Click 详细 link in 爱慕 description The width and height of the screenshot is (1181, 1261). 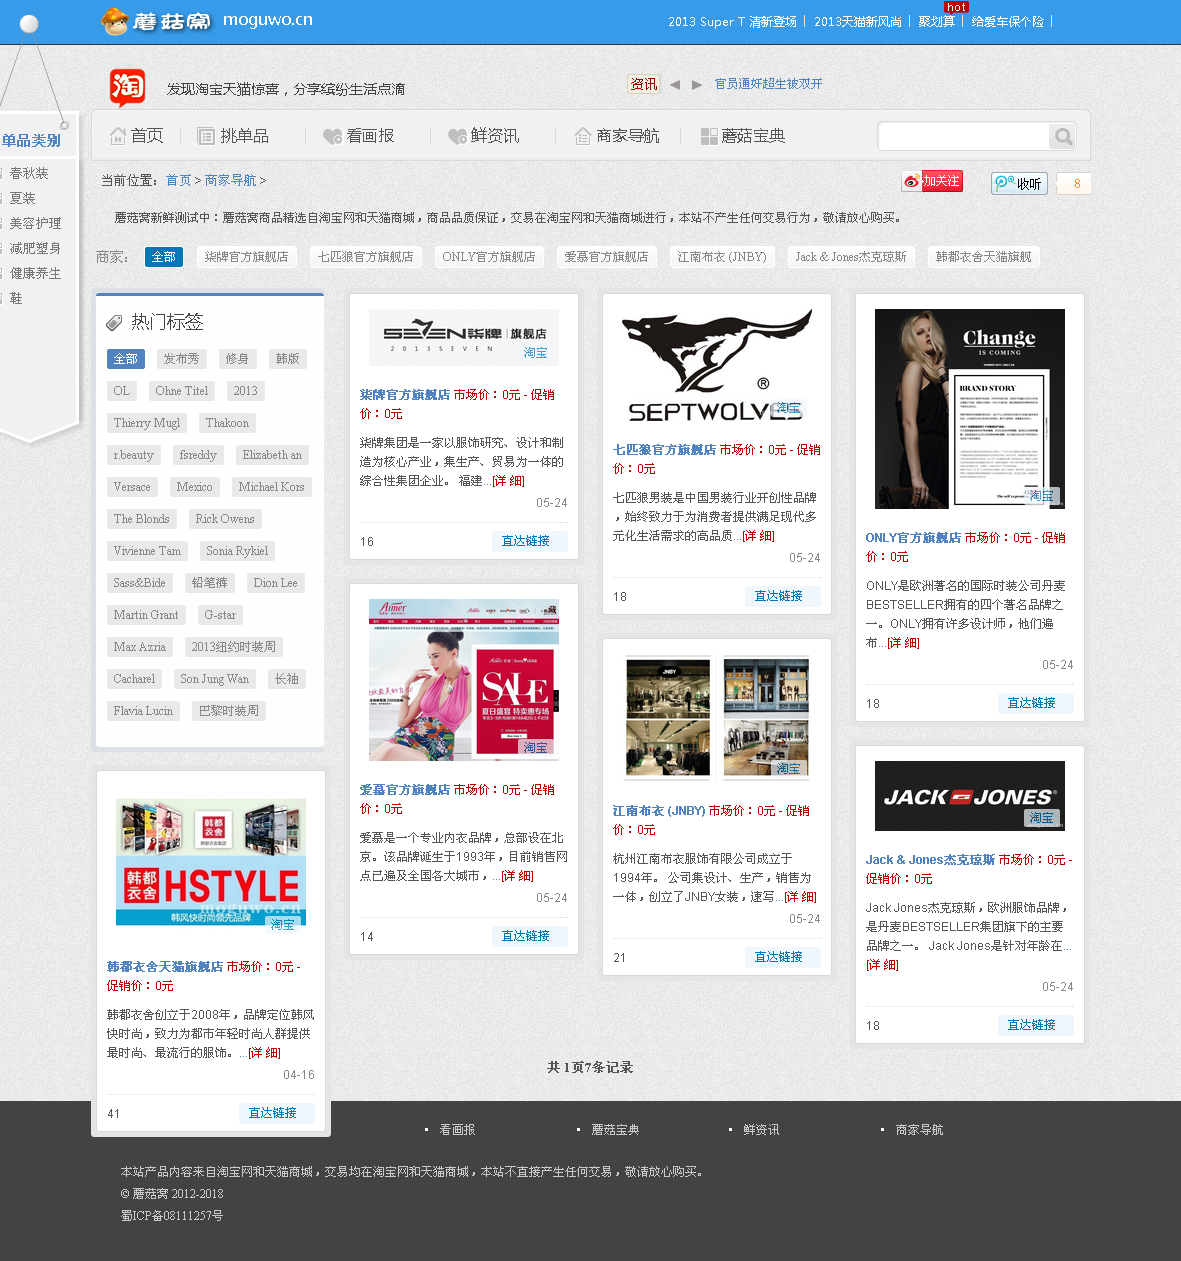517,876
